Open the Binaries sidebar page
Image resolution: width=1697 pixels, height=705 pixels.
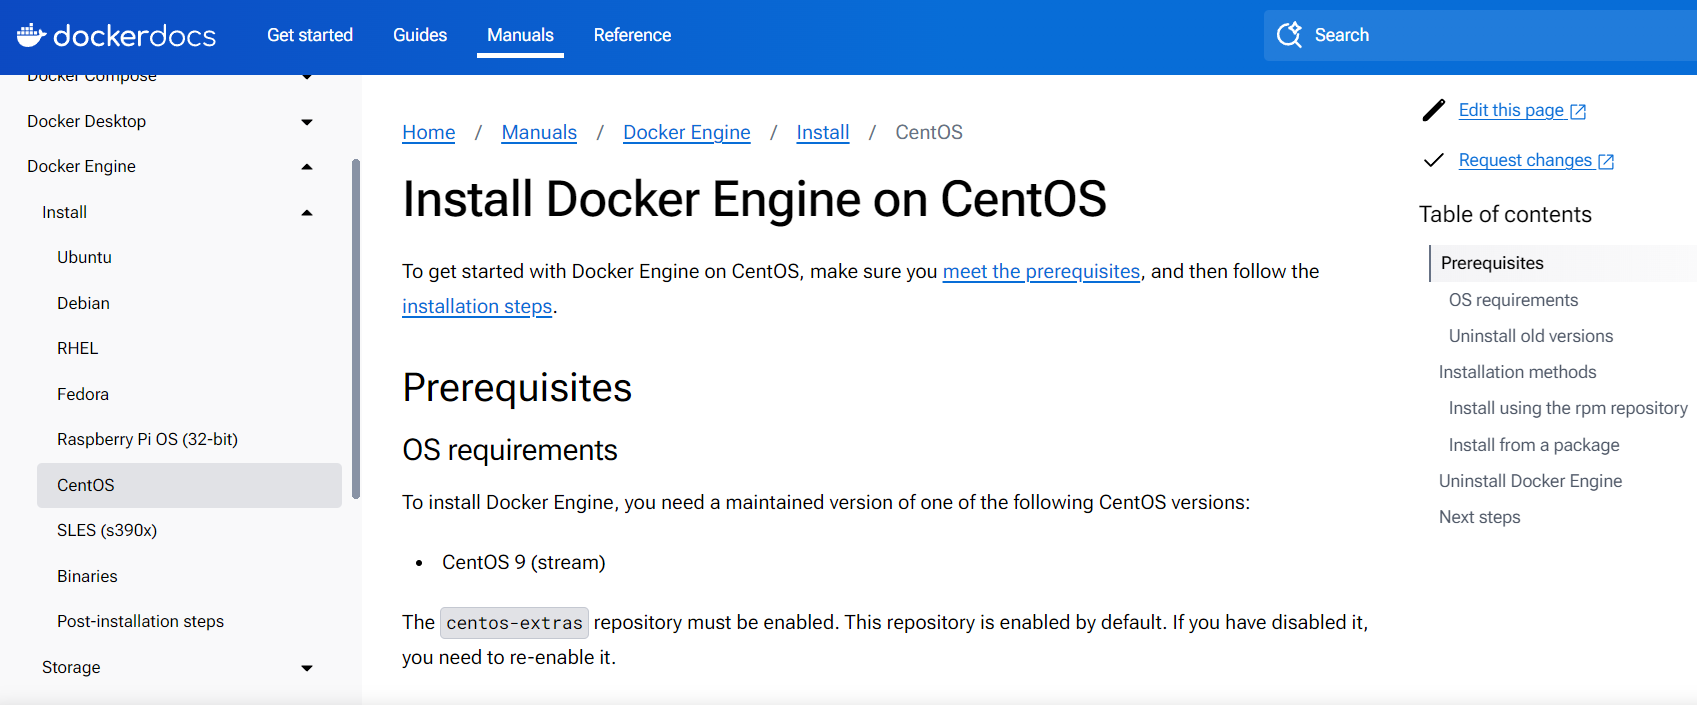point(88,576)
